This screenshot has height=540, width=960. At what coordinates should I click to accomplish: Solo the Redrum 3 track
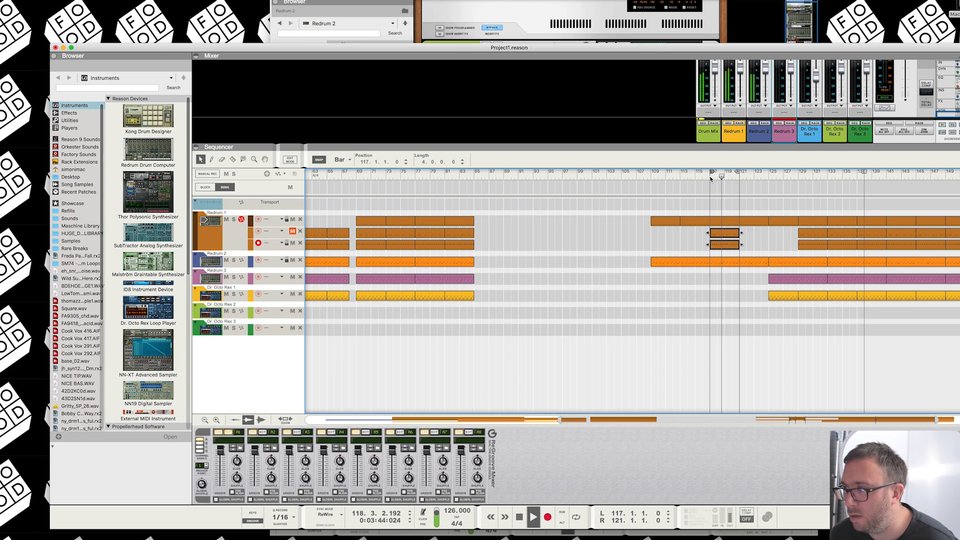click(x=233, y=277)
